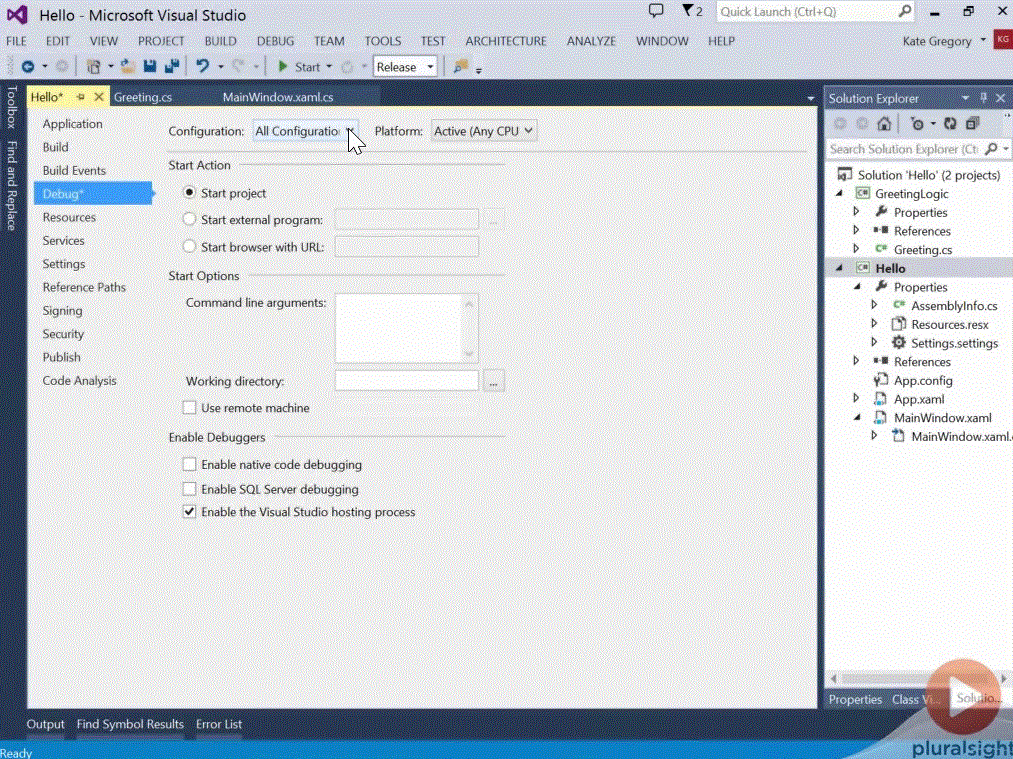
Task: Select the Start project radio button
Action: (x=189, y=192)
